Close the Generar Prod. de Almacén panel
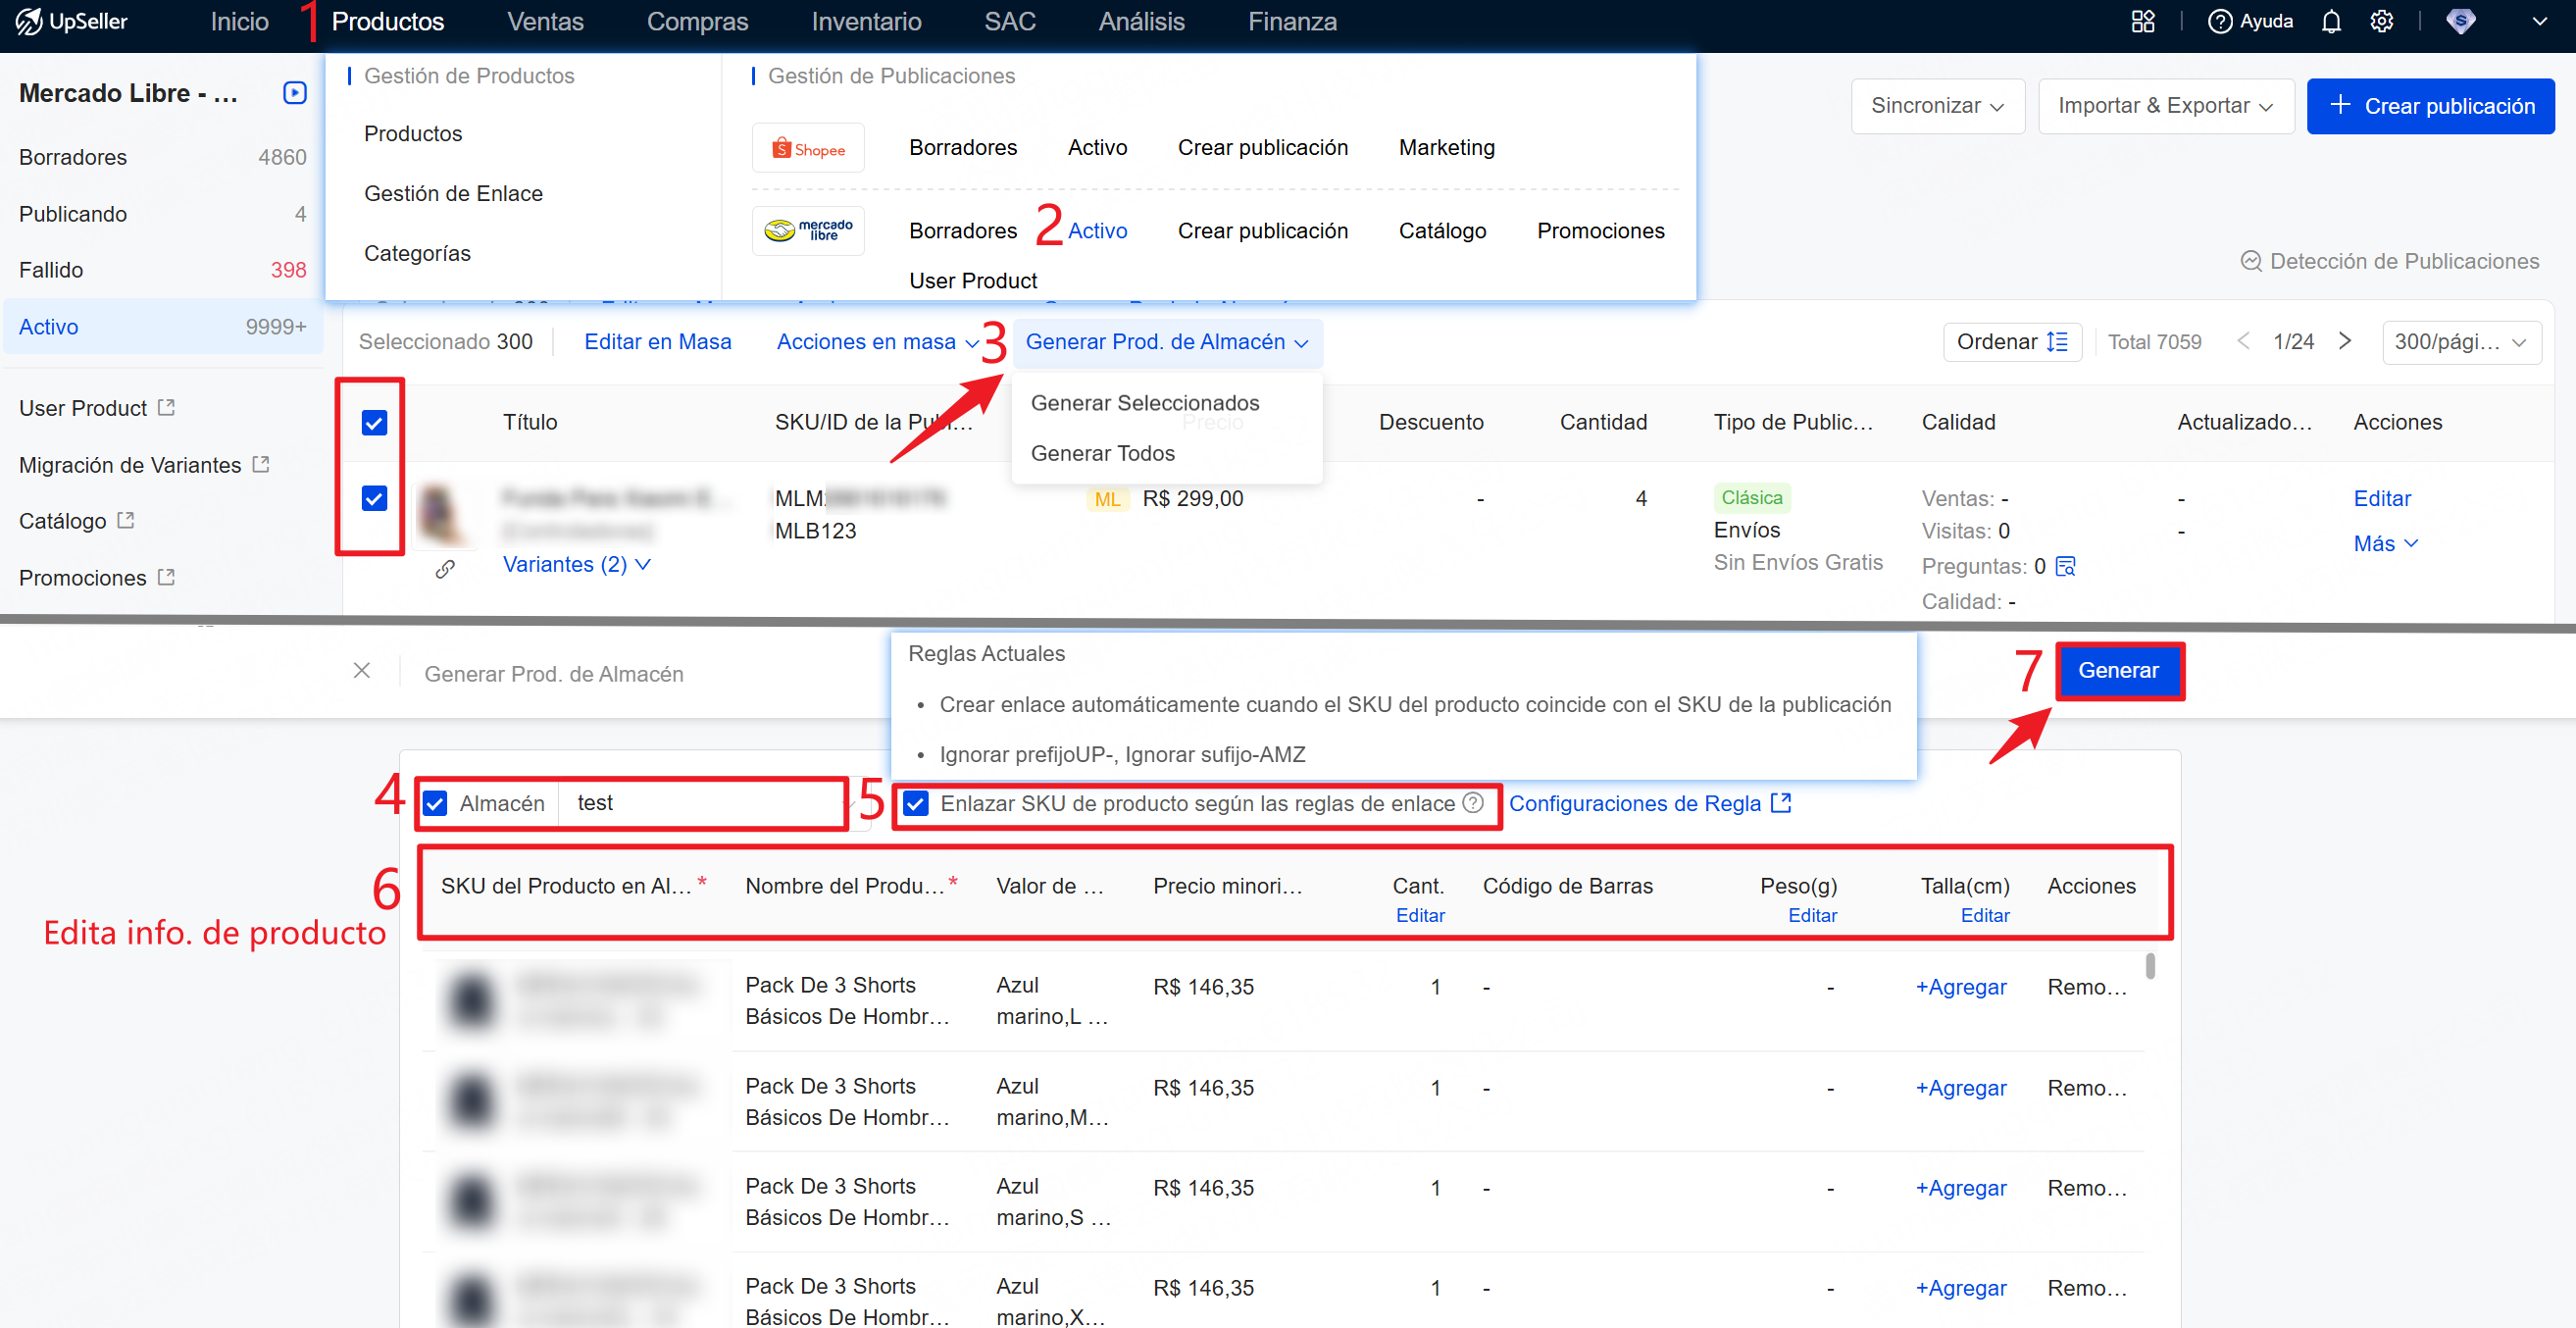Image resolution: width=2576 pixels, height=1328 pixels. (x=362, y=670)
